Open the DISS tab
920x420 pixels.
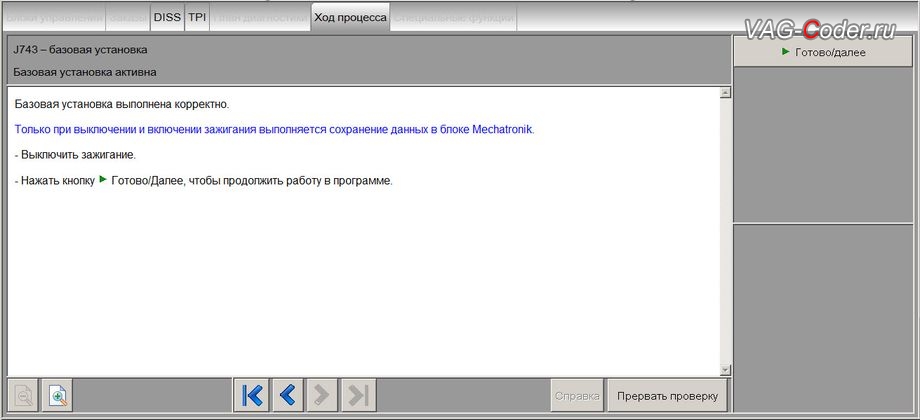point(167,18)
